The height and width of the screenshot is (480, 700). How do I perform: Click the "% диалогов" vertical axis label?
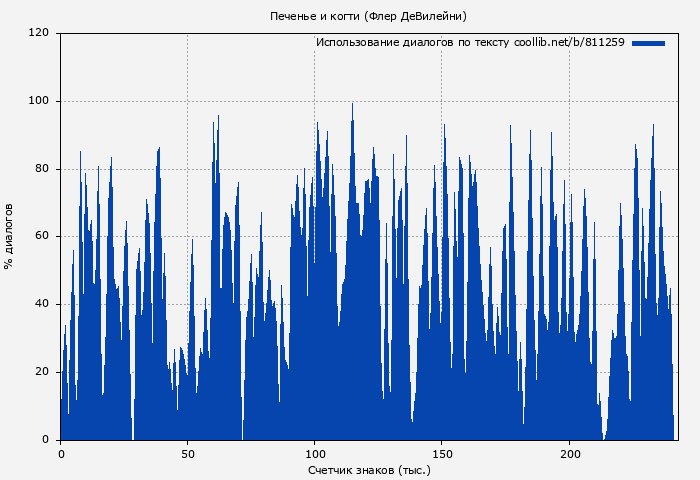9,236
